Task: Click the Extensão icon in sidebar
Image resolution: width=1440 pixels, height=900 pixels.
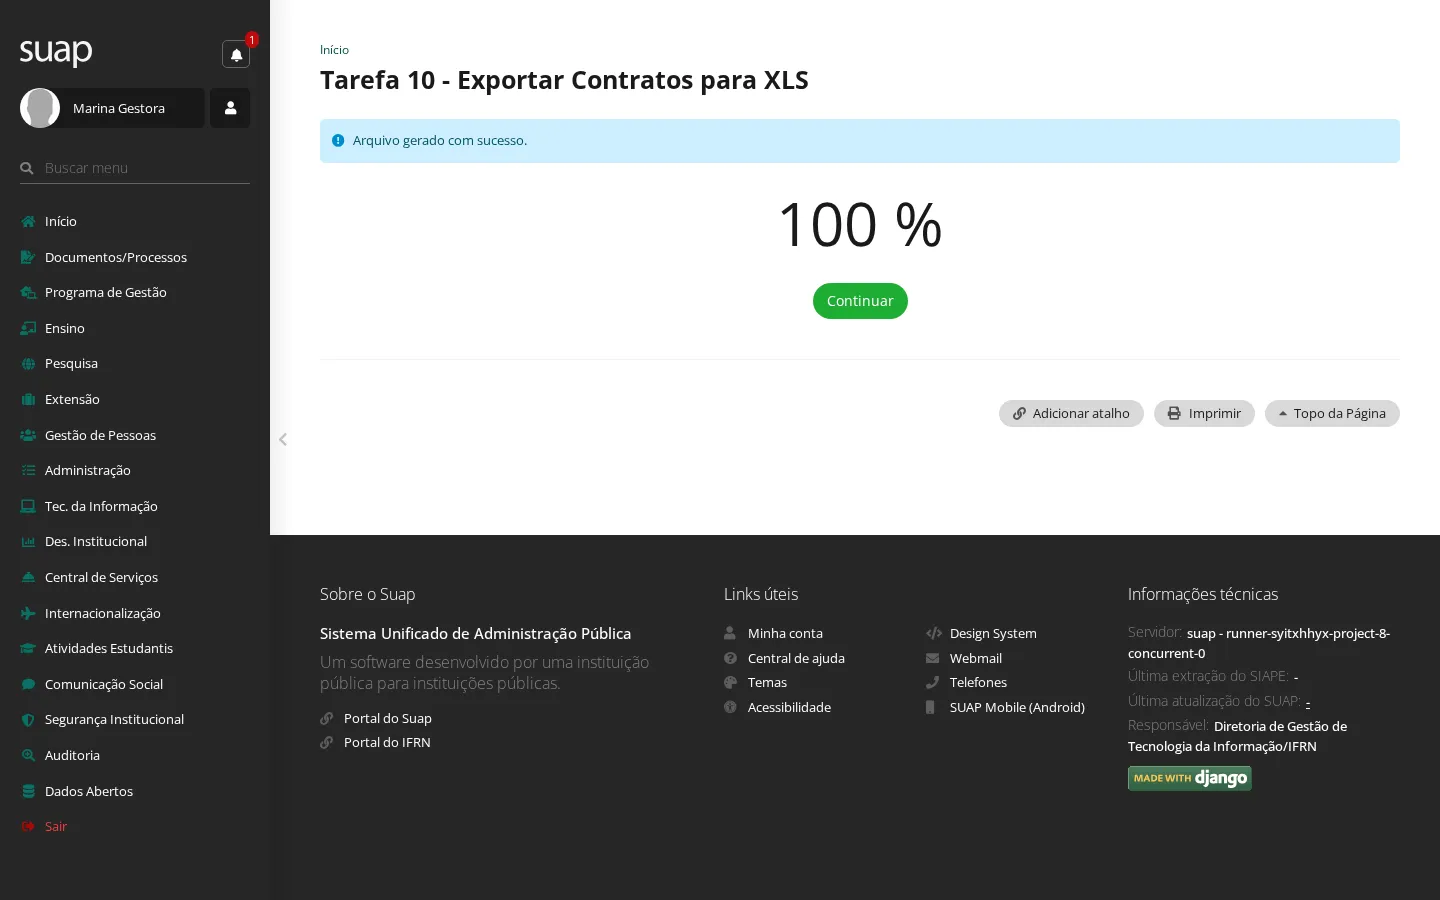Action: click(28, 400)
